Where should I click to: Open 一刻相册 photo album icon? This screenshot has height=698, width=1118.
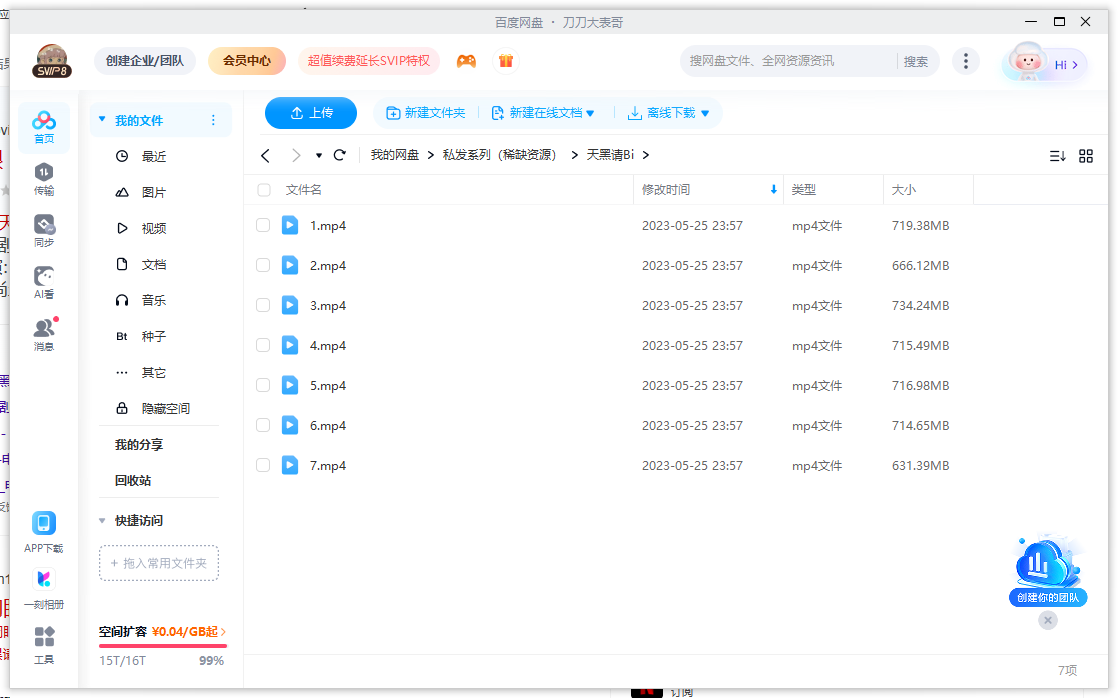click(x=43, y=586)
